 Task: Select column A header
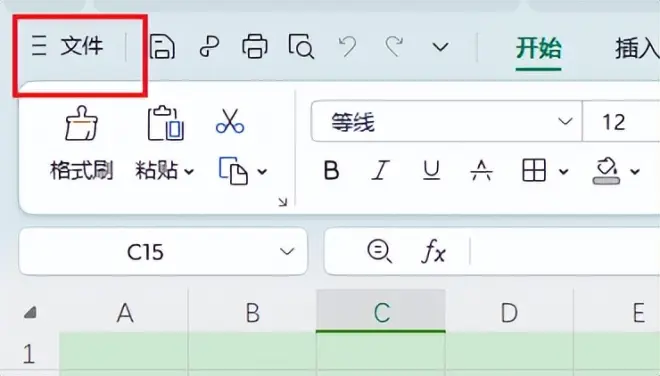pyautogui.click(x=124, y=312)
